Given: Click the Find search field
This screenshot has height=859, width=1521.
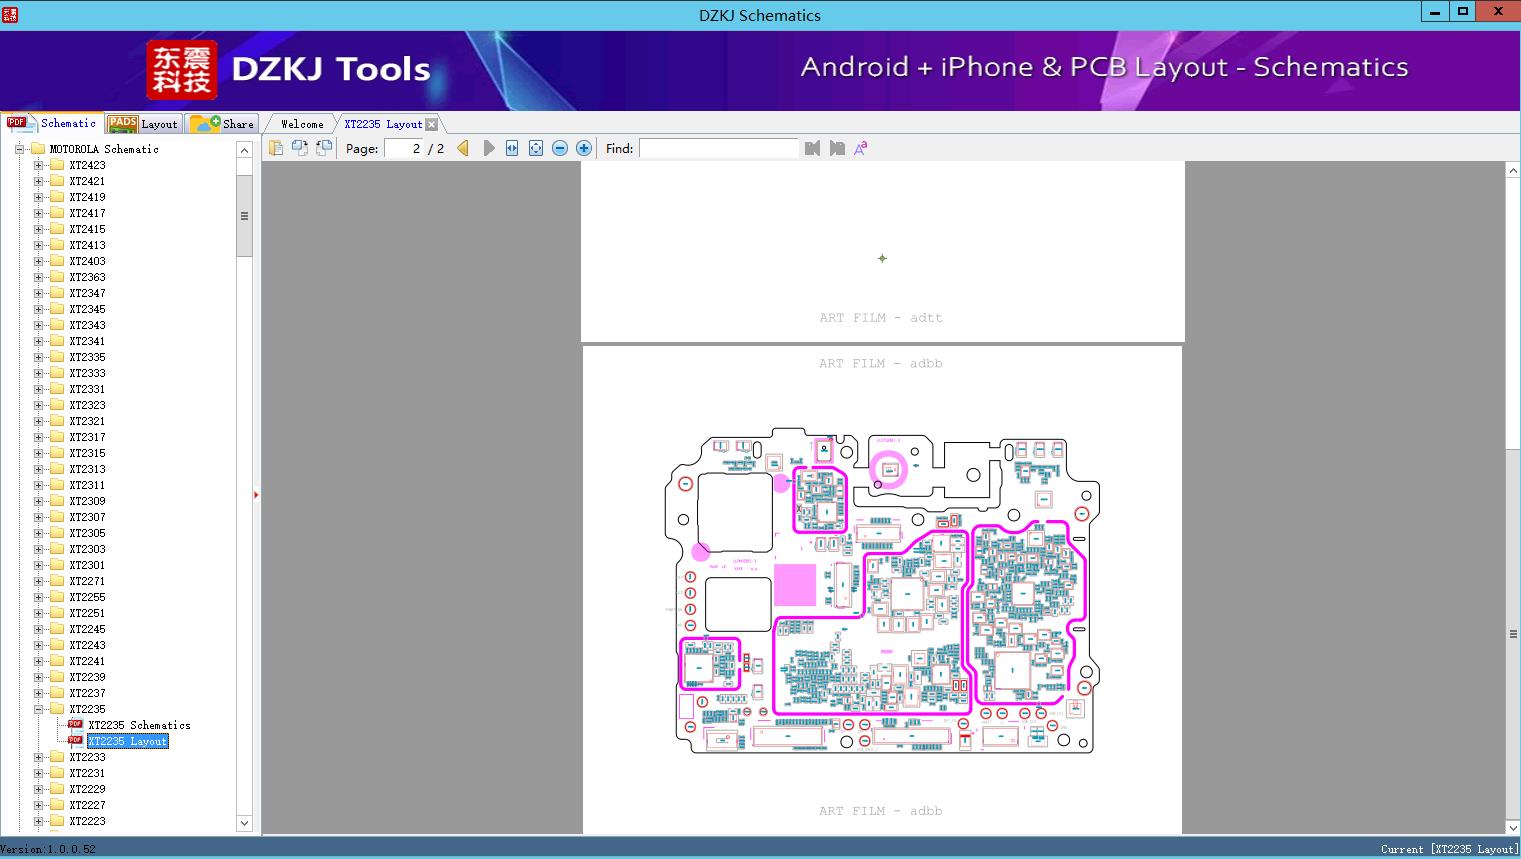Looking at the screenshot, I should pyautogui.click(x=718, y=148).
